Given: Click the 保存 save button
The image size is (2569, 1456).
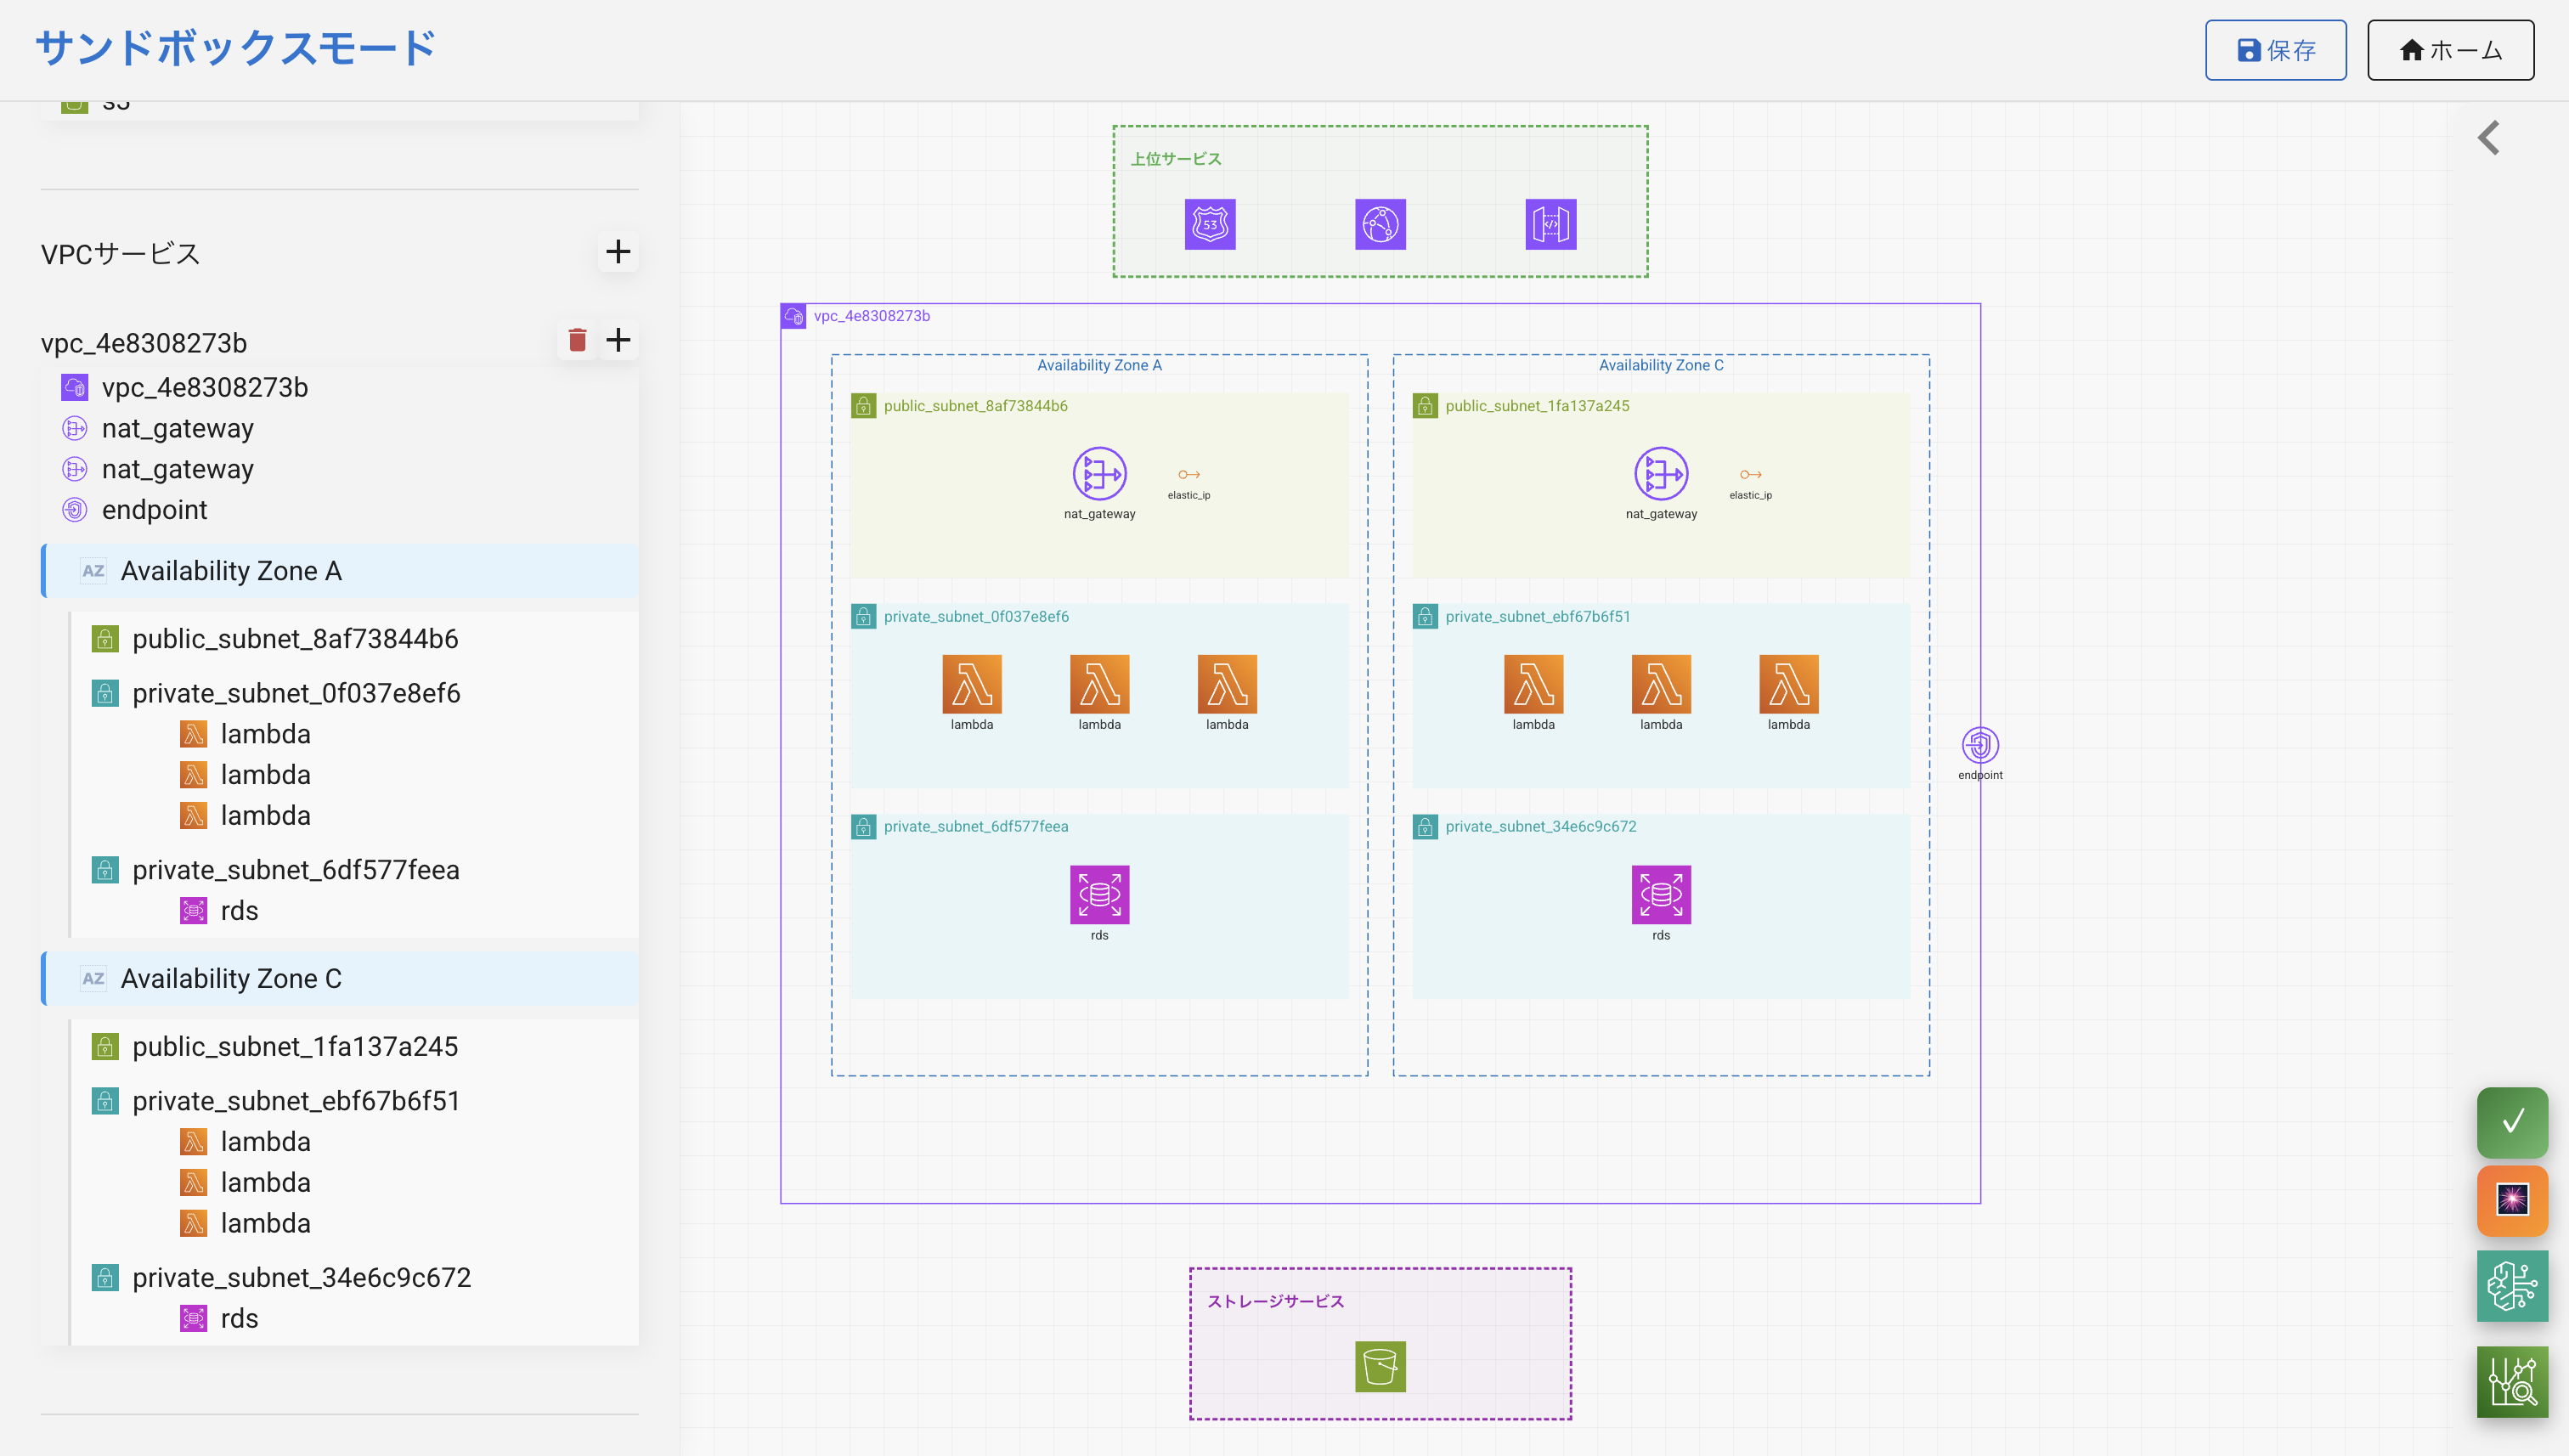Looking at the screenshot, I should 2275,50.
